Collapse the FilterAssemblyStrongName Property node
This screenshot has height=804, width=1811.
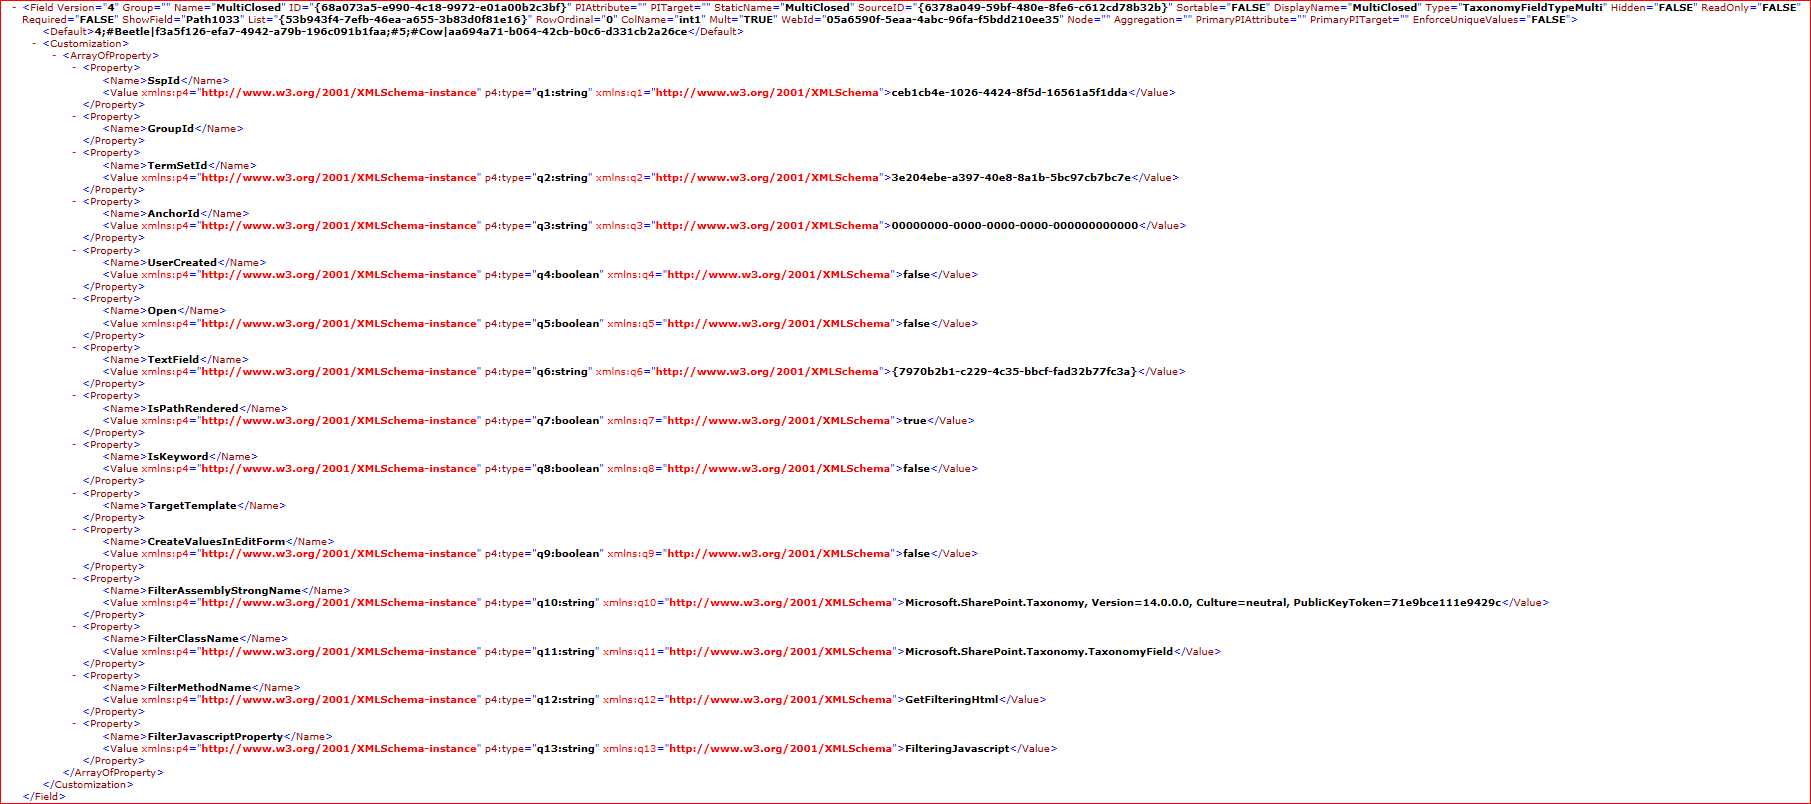(75, 579)
